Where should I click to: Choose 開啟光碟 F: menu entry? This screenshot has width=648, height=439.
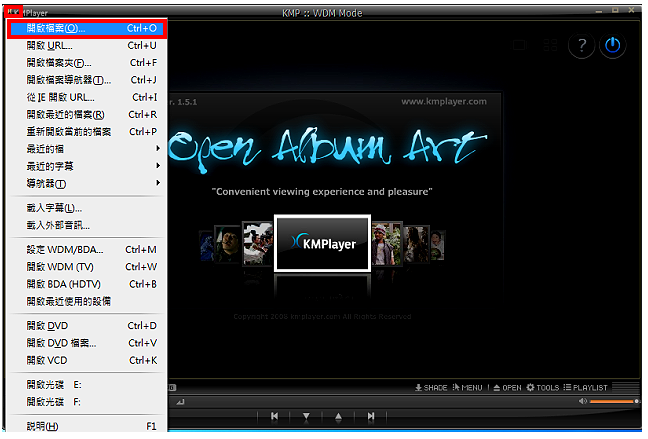click(87, 402)
